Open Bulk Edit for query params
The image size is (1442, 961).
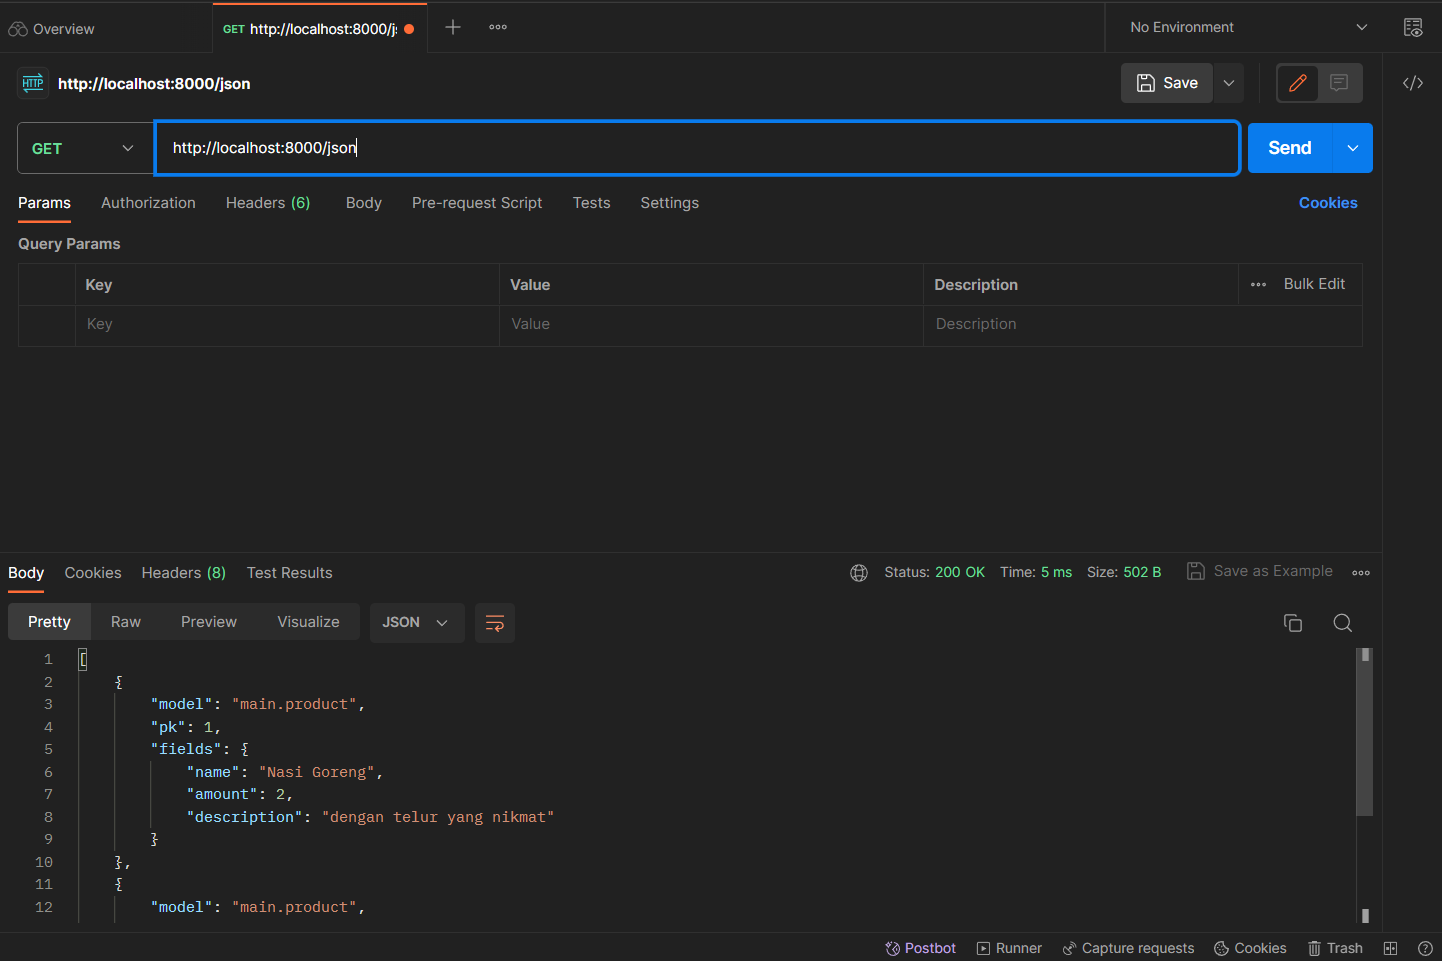pyautogui.click(x=1313, y=283)
